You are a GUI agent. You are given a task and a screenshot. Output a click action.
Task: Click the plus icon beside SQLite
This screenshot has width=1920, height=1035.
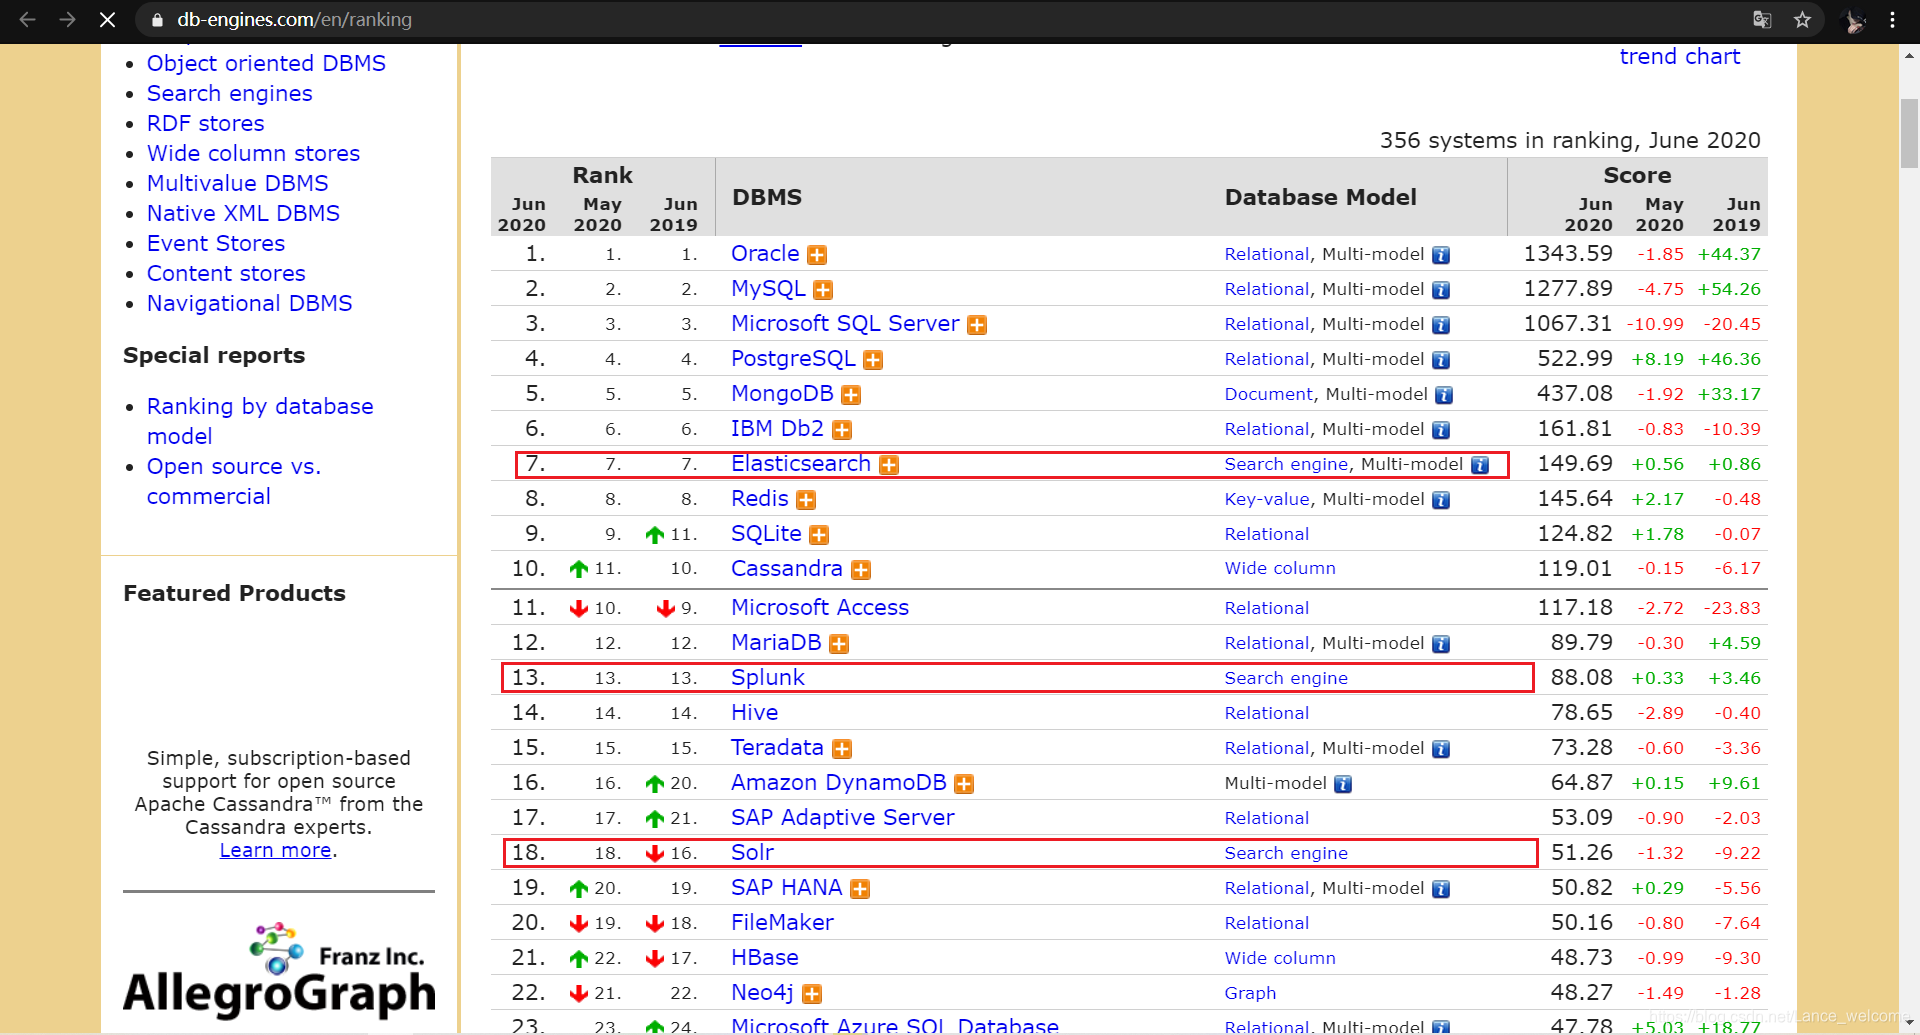point(819,535)
